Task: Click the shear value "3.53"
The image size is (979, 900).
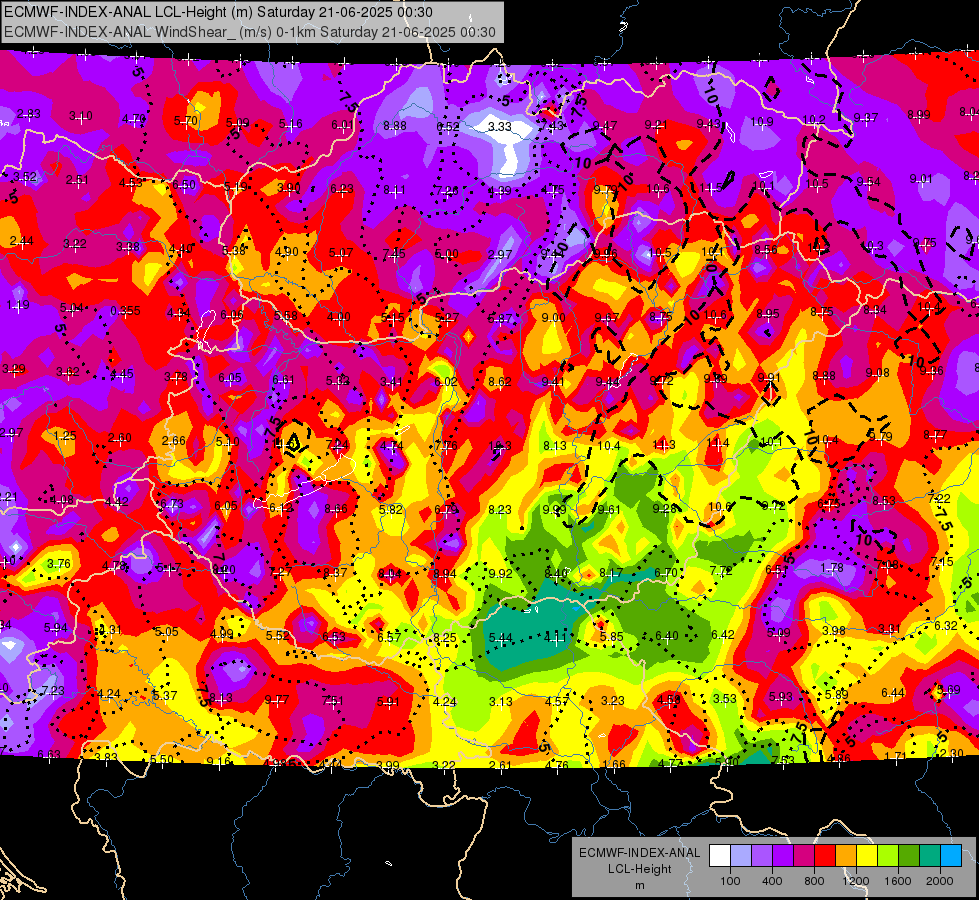Action: [x=725, y=698]
